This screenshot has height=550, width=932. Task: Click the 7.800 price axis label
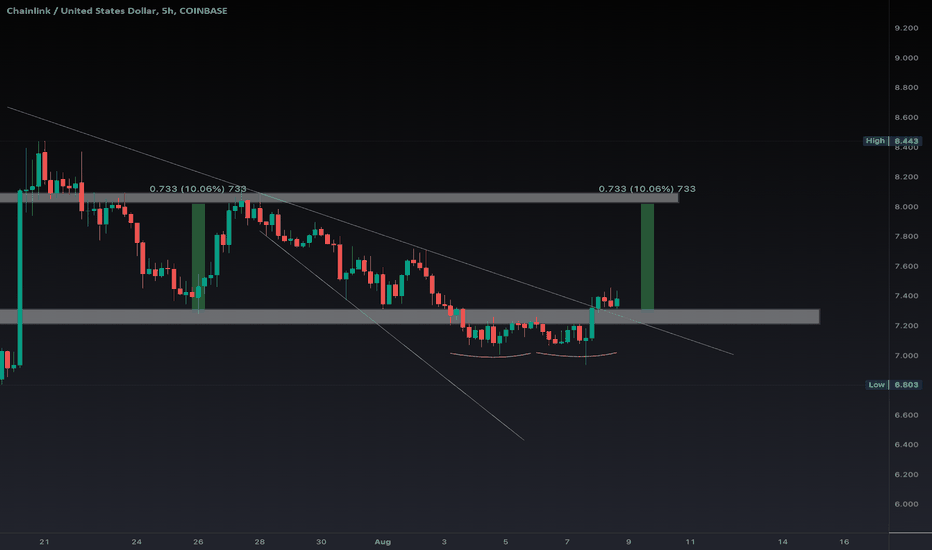pyautogui.click(x=906, y=236)
